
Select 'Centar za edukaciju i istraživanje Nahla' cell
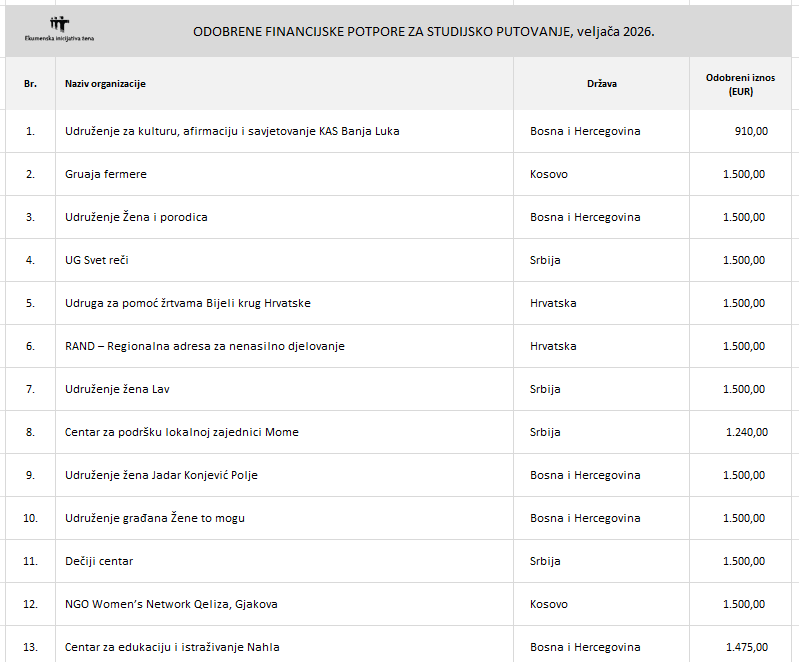pyautogui.click(x=169, y=647)
